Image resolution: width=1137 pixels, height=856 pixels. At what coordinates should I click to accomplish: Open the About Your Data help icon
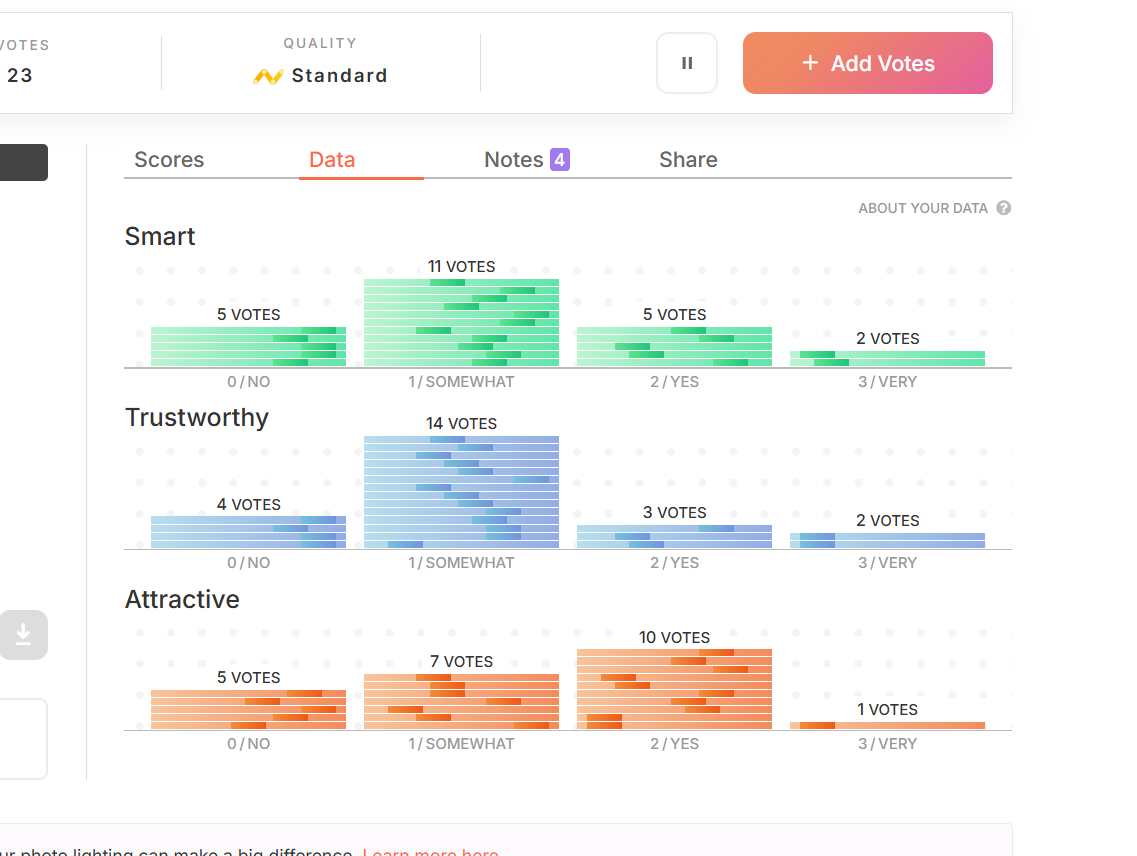tap(1004, 208)
